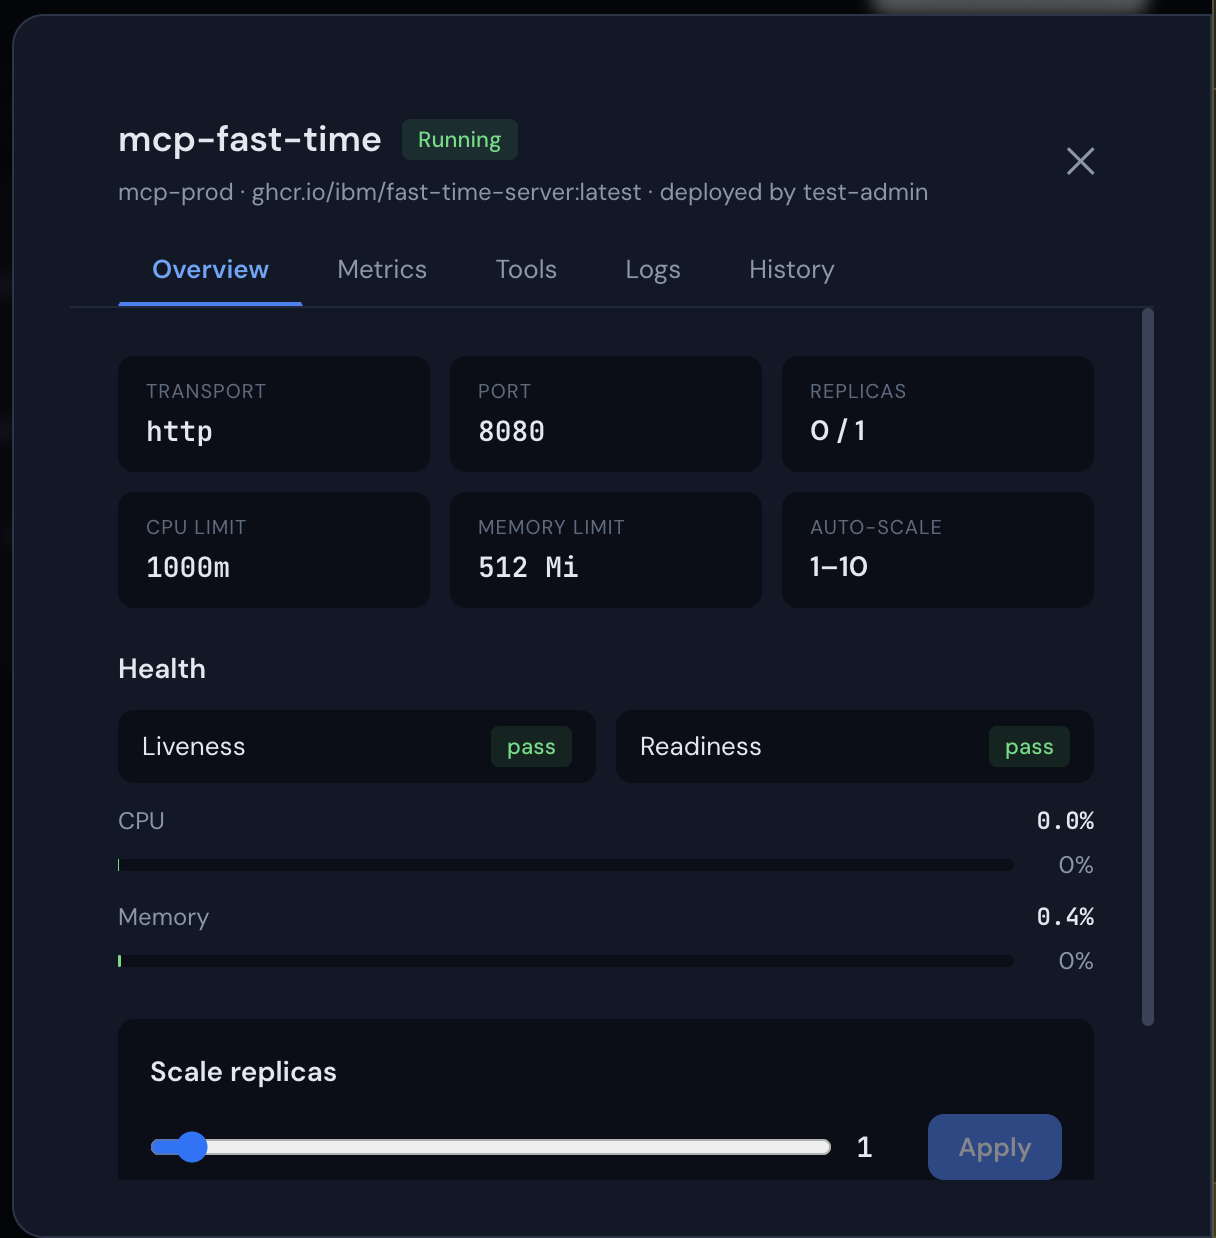Click the CPU usage progress bar
This screenshot has width=1216, height=1238.
click(565, 865)
